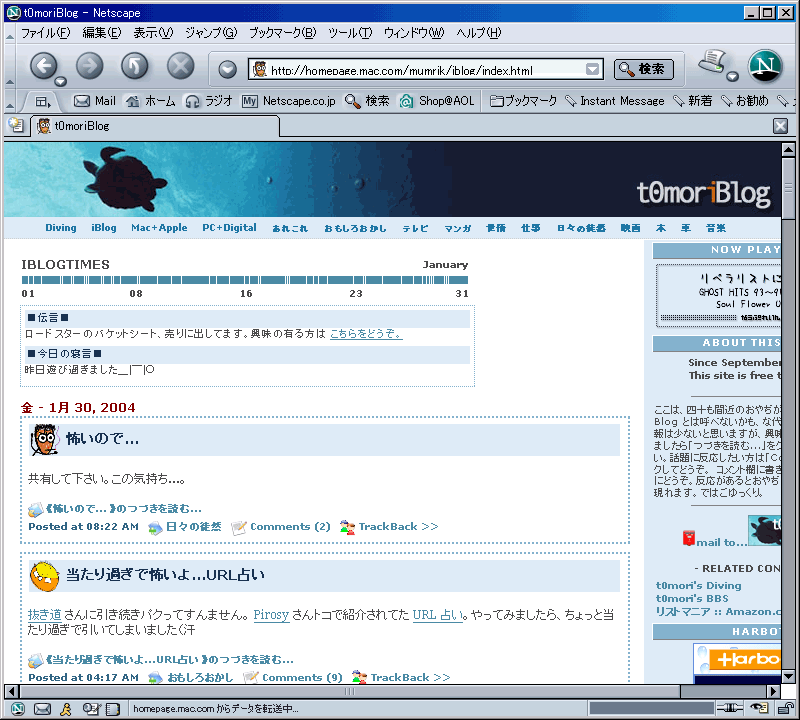
Task: Open the Back button history dropdown arrow
Action: point(60,82)
